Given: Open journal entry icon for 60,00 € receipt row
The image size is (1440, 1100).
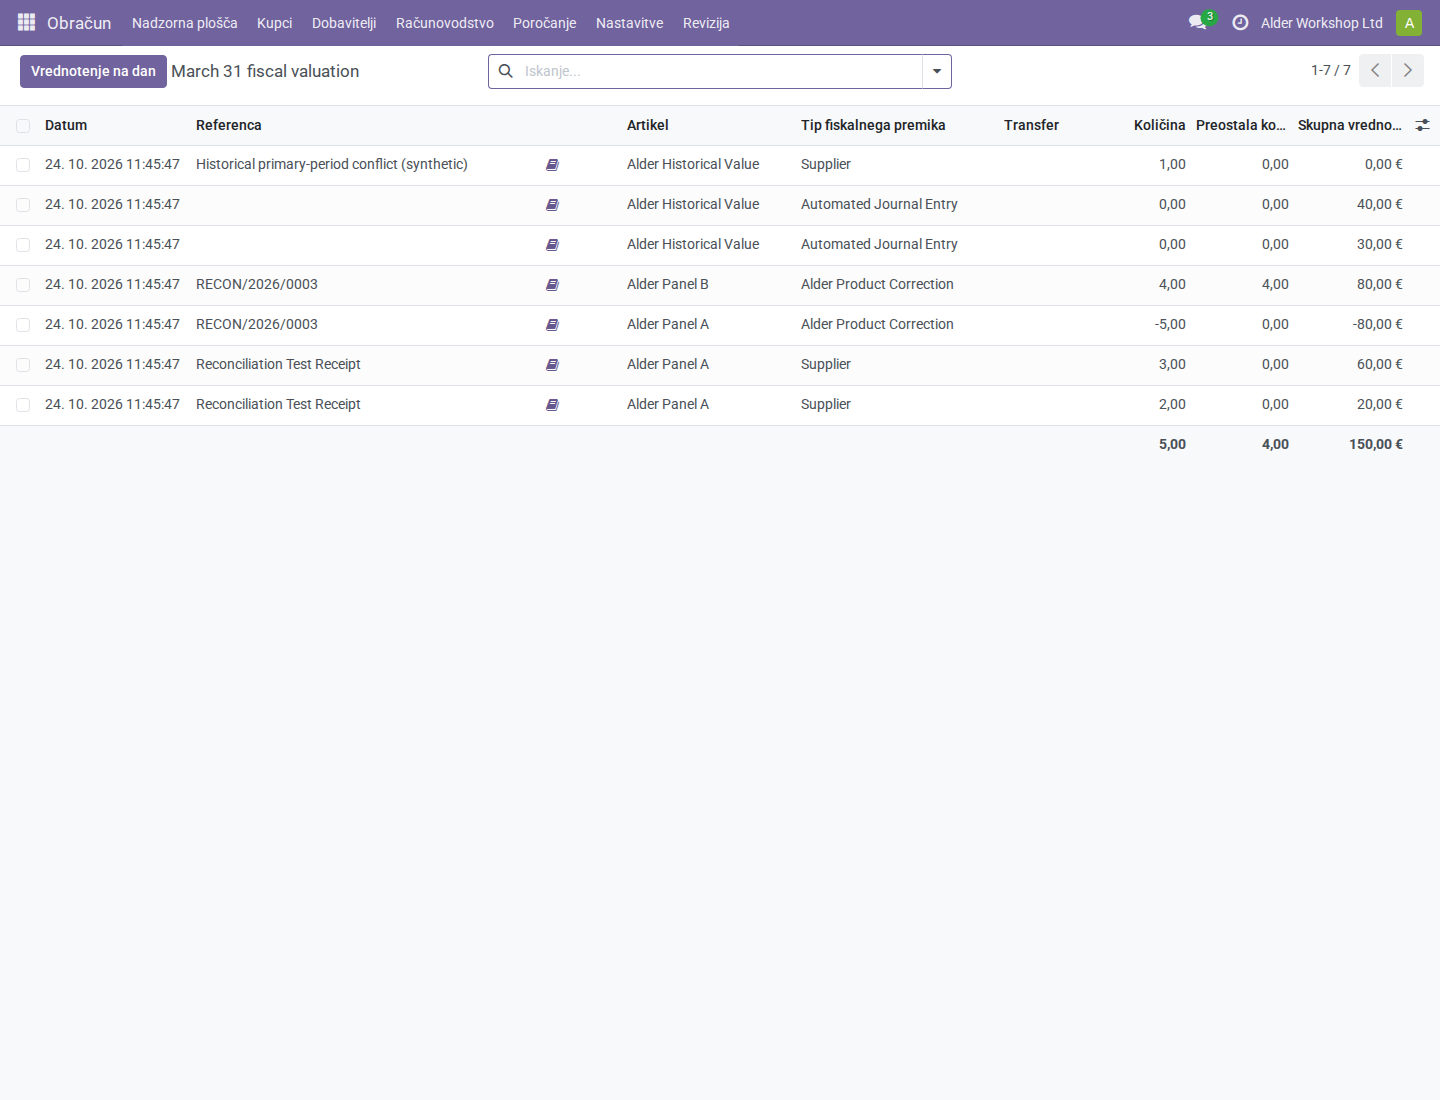Looking at the screenshot, I should tap(552, 365).
